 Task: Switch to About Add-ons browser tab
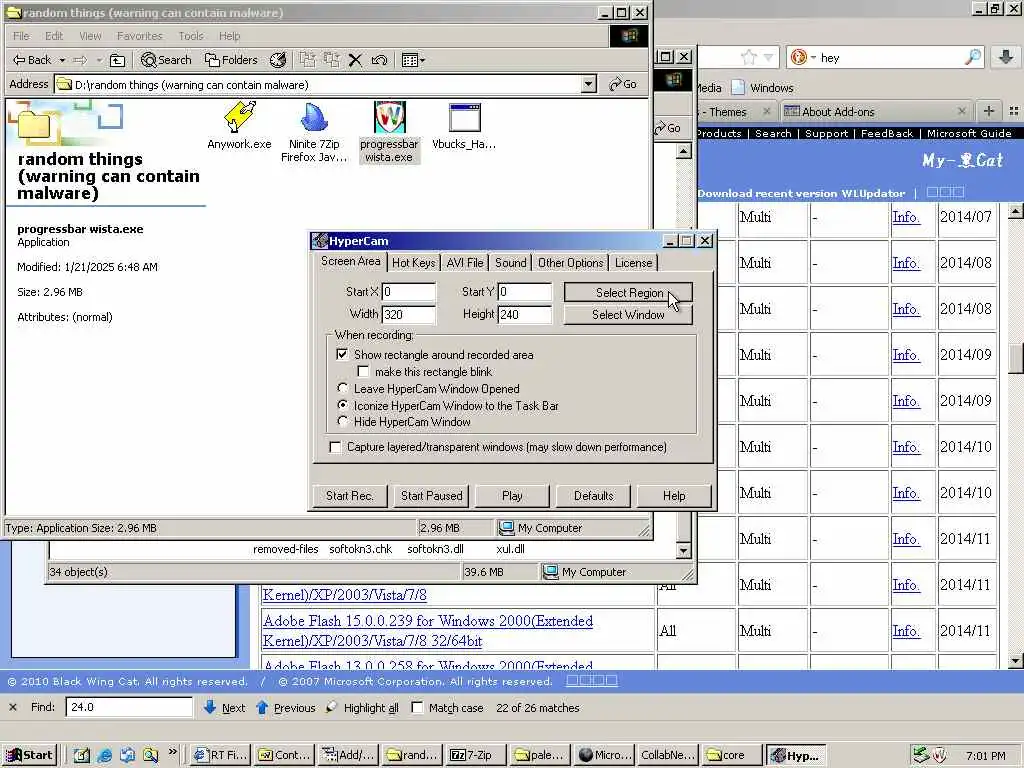pyautogui.click(x=875, y=112)
